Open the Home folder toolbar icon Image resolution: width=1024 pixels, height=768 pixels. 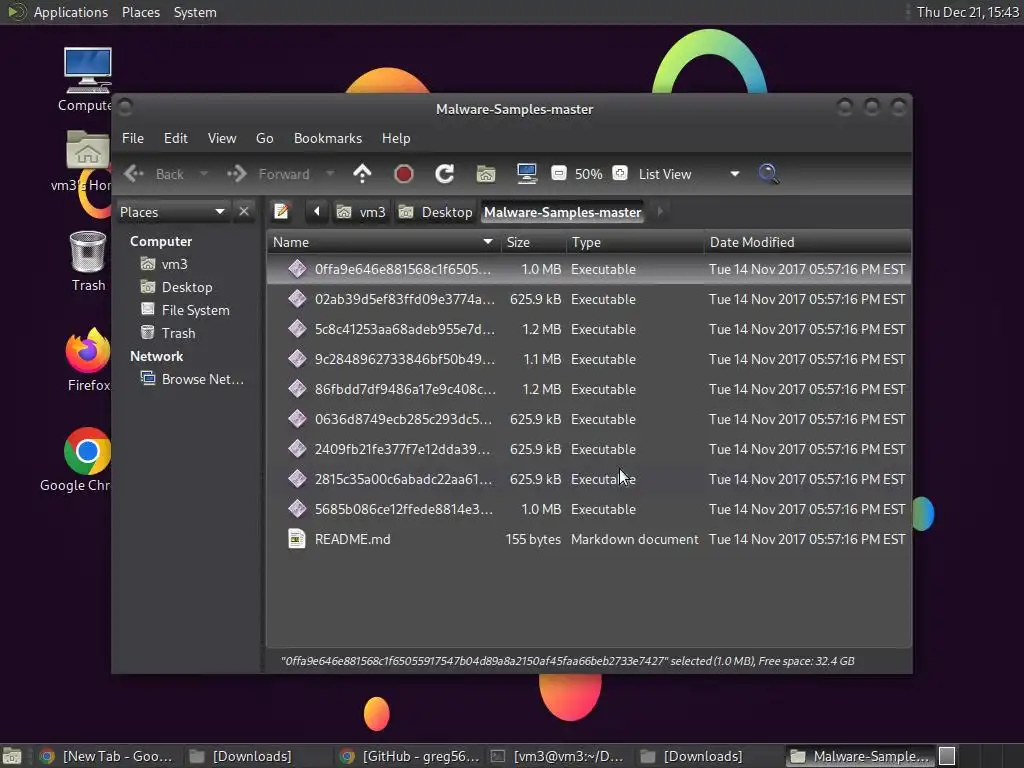[x=486, y=174]
